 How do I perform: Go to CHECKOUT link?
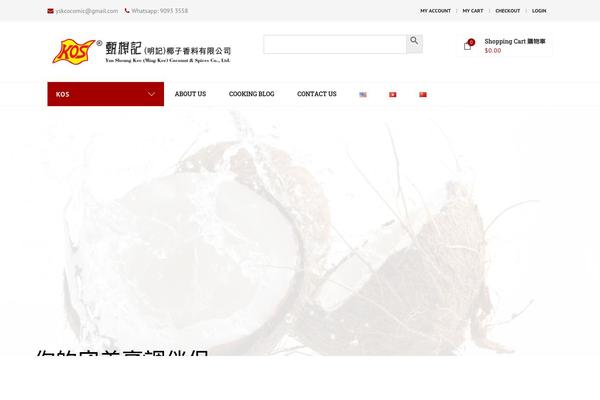pyautogui.click(x=508, y=11)
